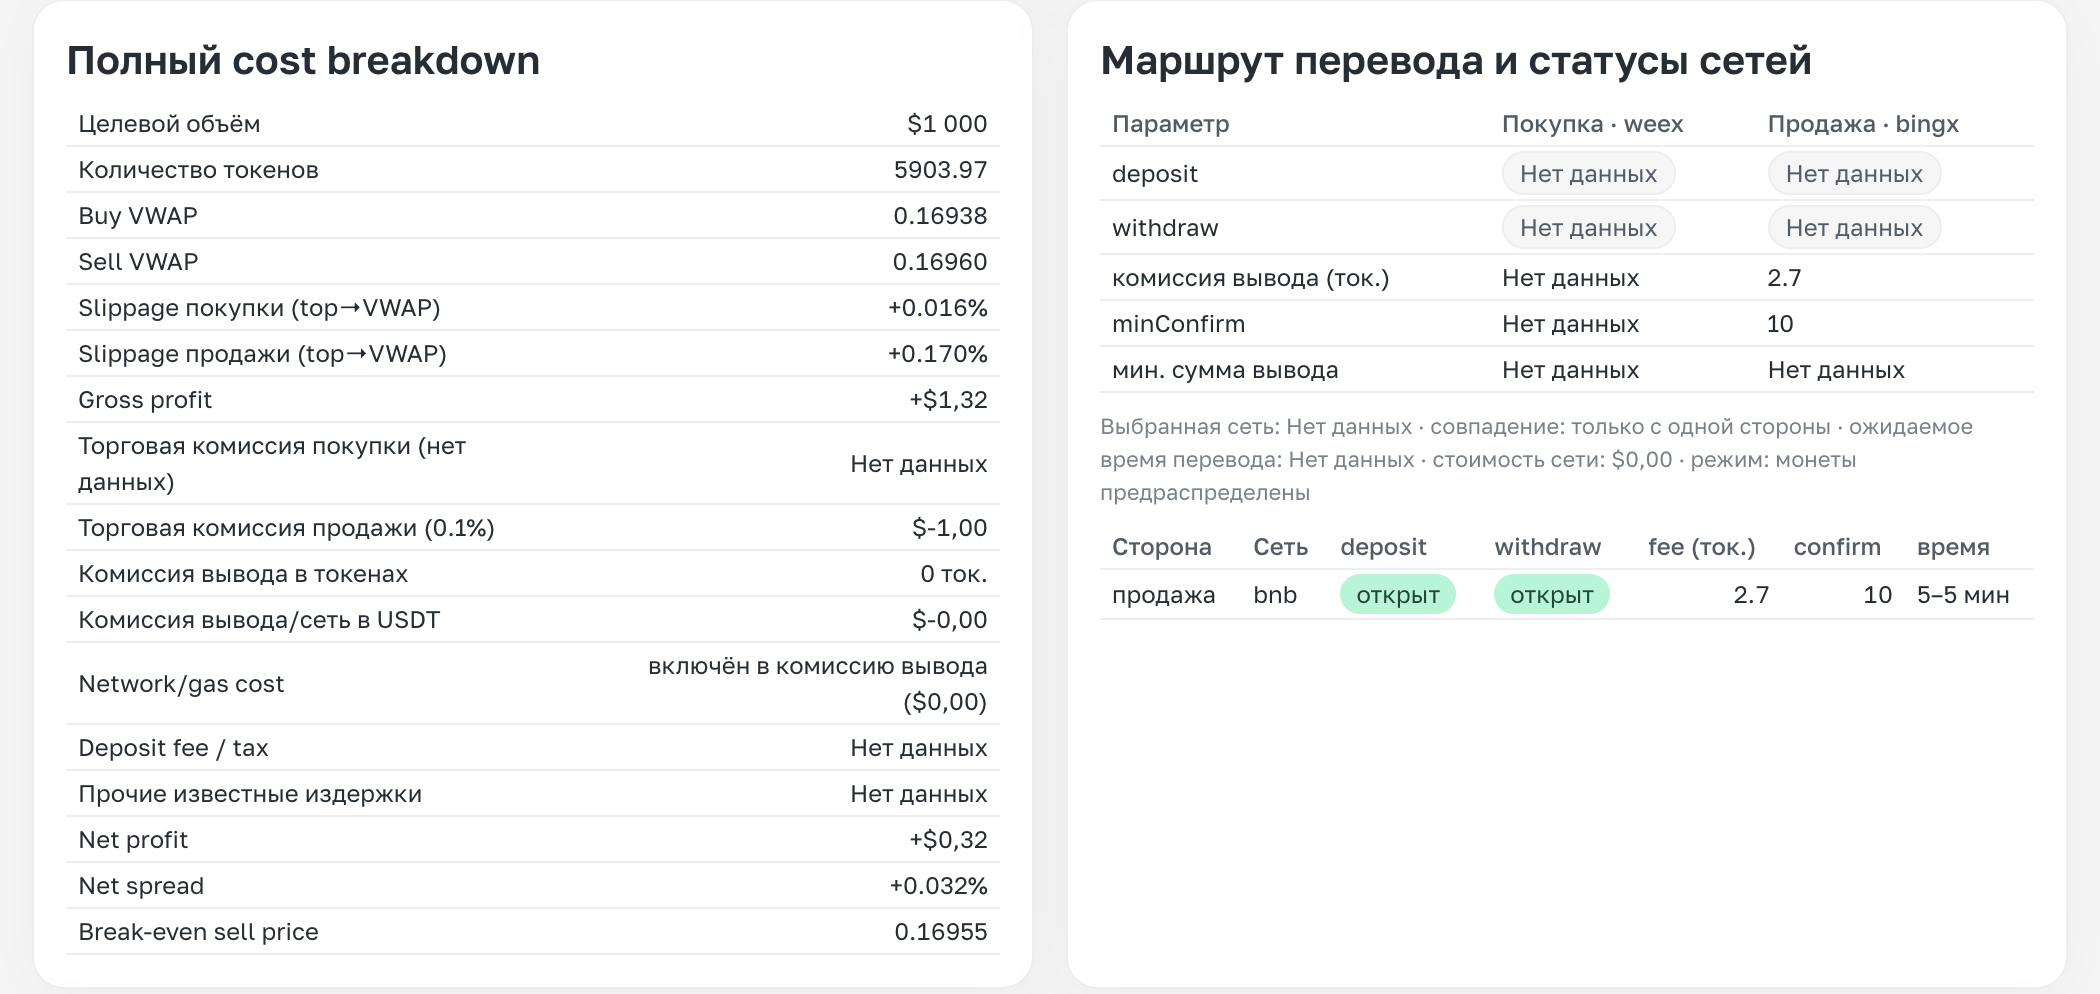
Task: Click the 'fee (ток.)' column header
Action: click(1702, 547)
